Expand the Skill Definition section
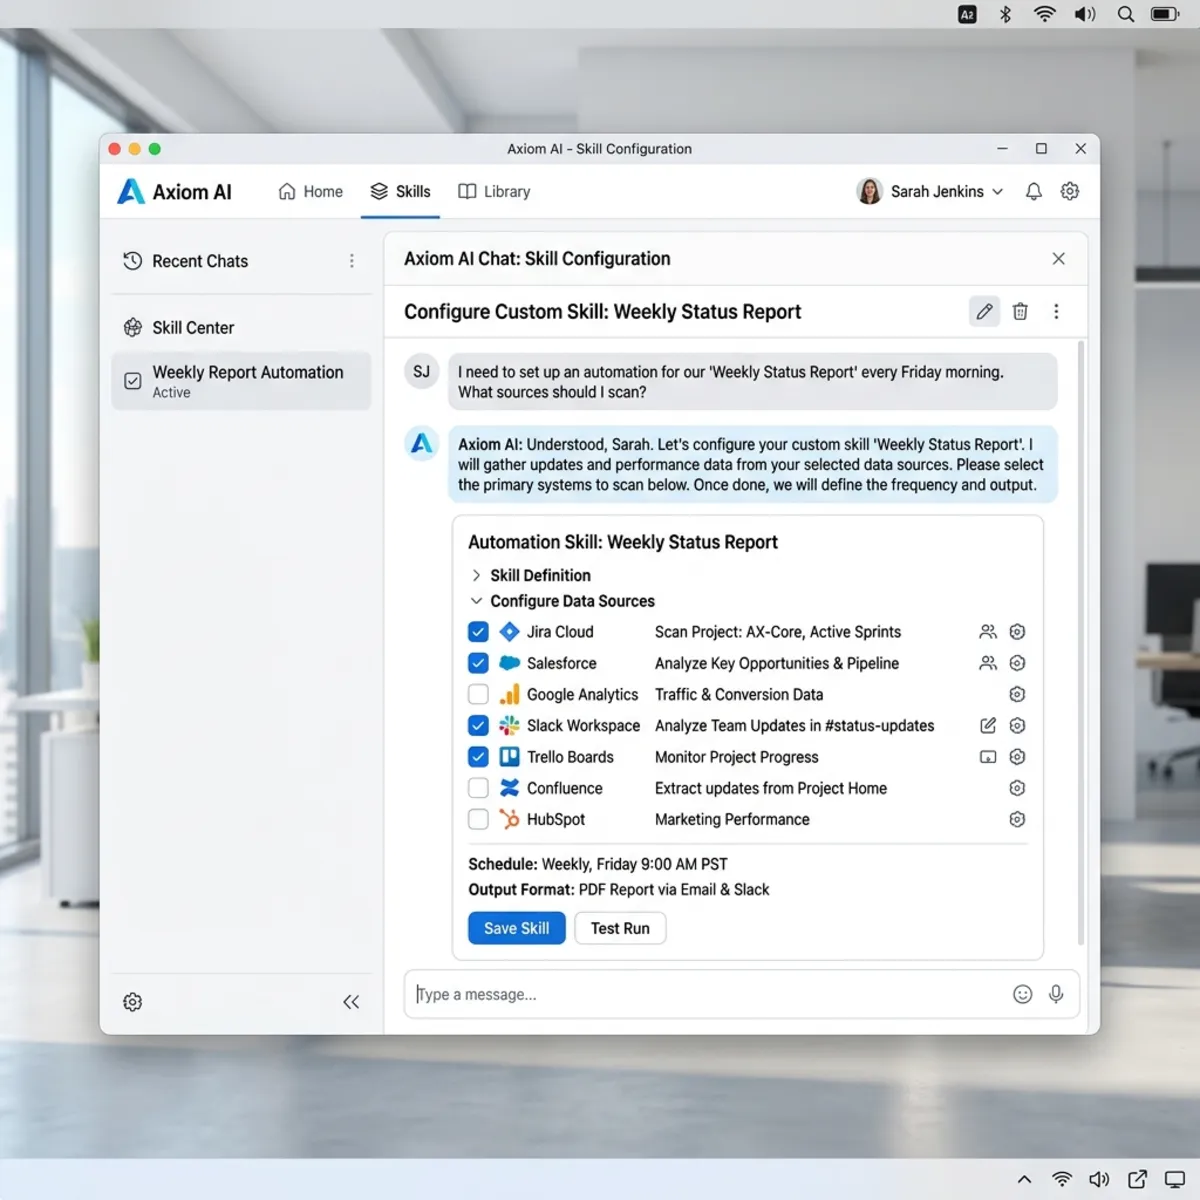 pyautogui.click(x=531, y=575)
